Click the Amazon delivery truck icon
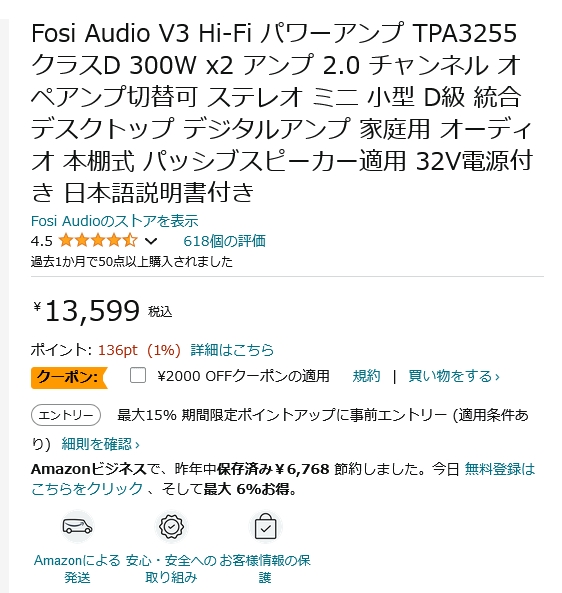Image resolution: width=562 pixels, height=593 pixels. [x=77, y=526]
